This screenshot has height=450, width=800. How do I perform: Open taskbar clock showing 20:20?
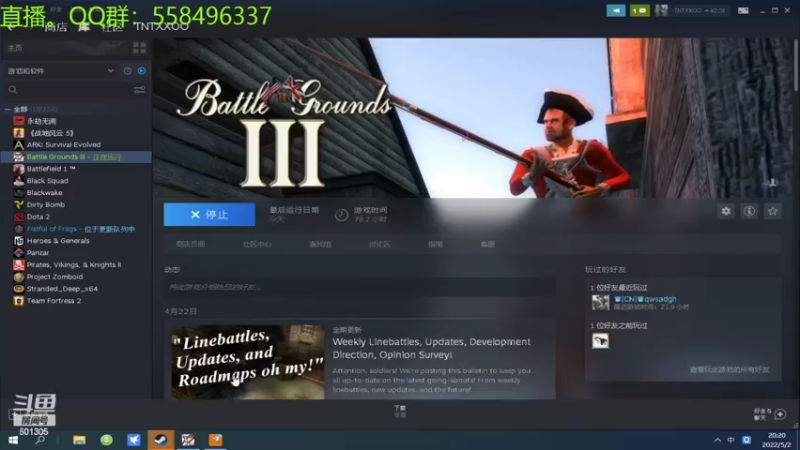(x=777, y=440)
